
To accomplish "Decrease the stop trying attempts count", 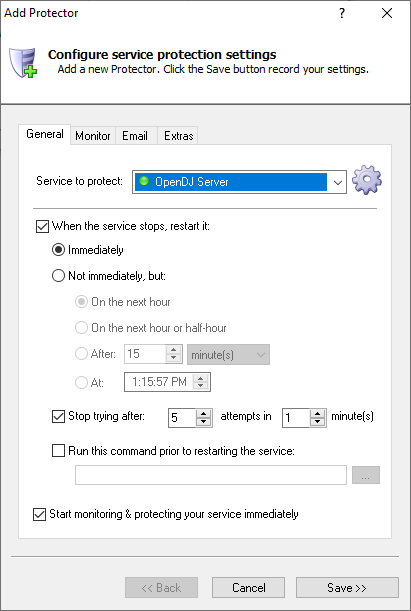I will tap(203, 422).
